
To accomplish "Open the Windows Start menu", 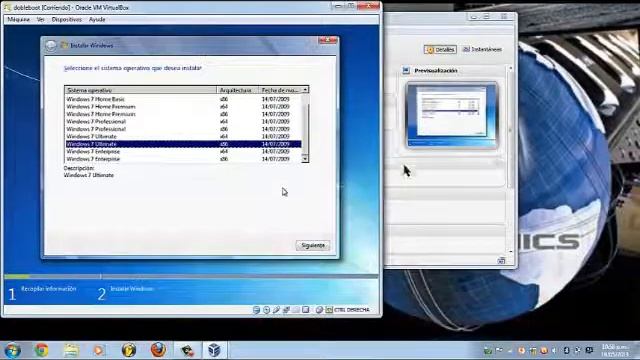I will [x=13, y=350].
